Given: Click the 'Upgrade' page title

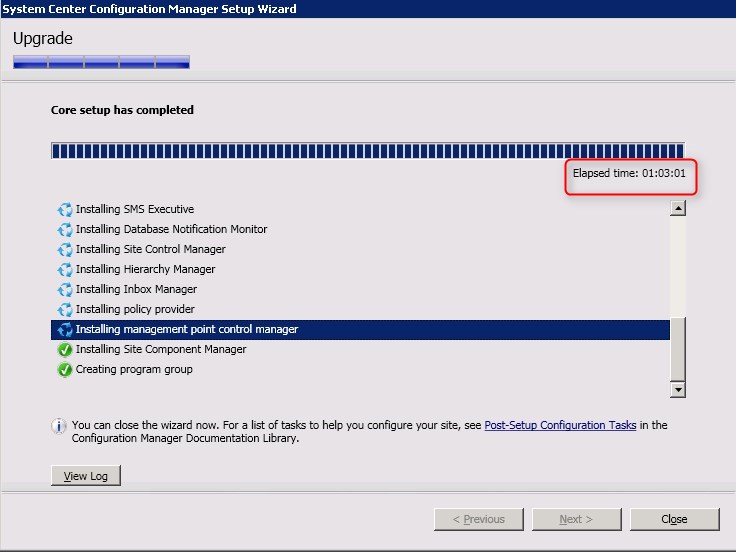Looking at the screenshot, I should (43, 38).
